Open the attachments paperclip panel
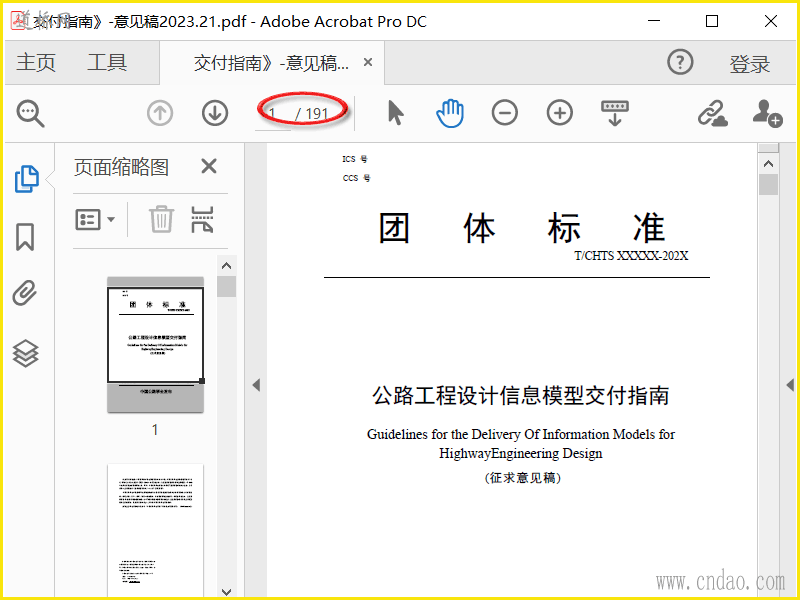800x600 pixels. (x=25, y=293)
